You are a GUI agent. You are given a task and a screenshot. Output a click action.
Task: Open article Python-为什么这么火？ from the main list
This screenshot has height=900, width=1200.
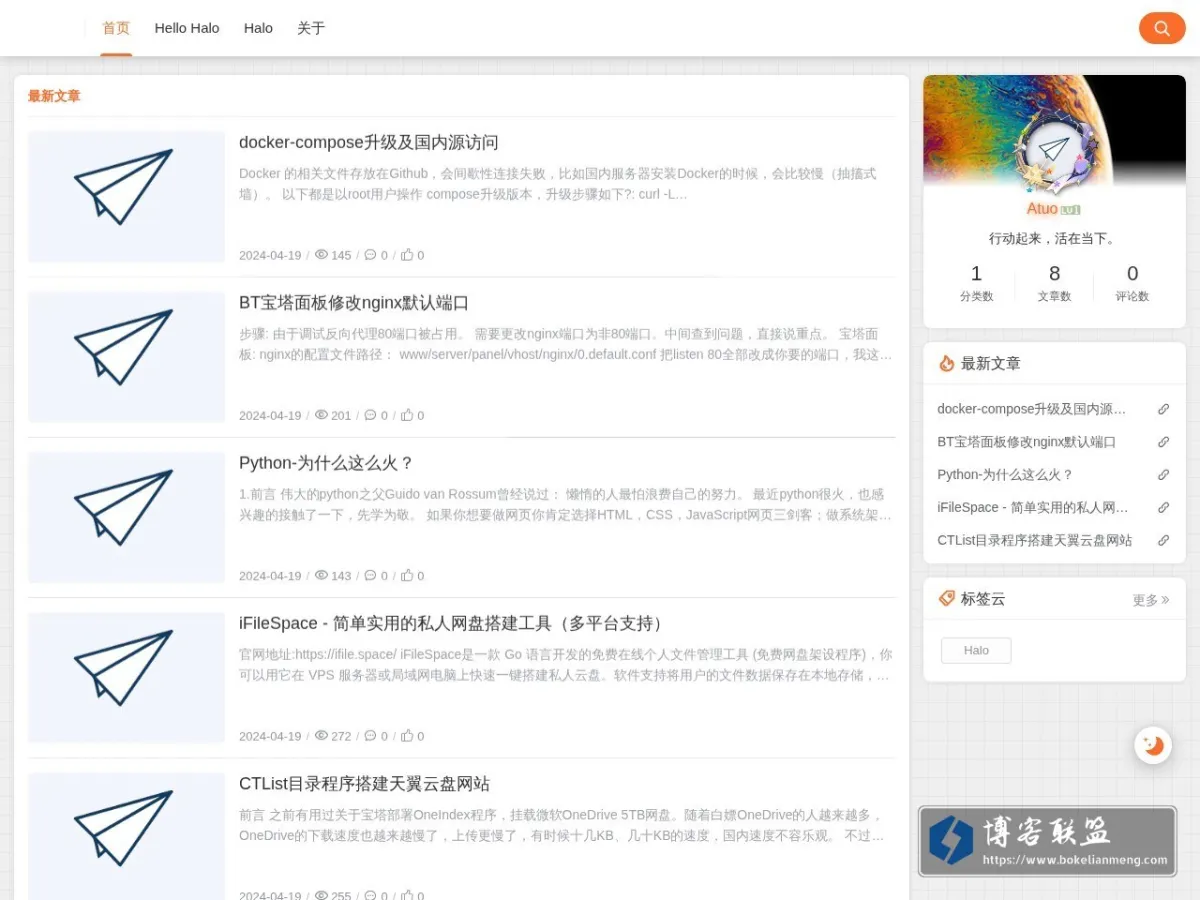click(x=326, y=463)
